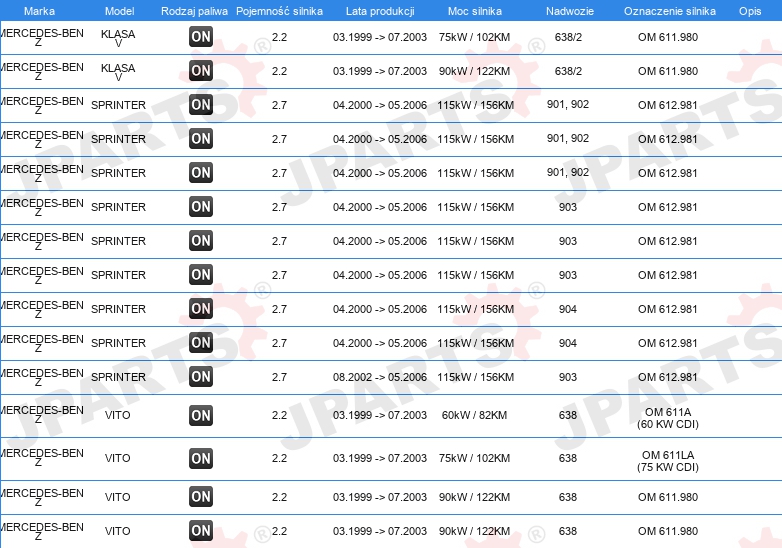This screenshot has width=782, height=548.
Task: Click the Lata produkcji column header
Action: (380, 11)
